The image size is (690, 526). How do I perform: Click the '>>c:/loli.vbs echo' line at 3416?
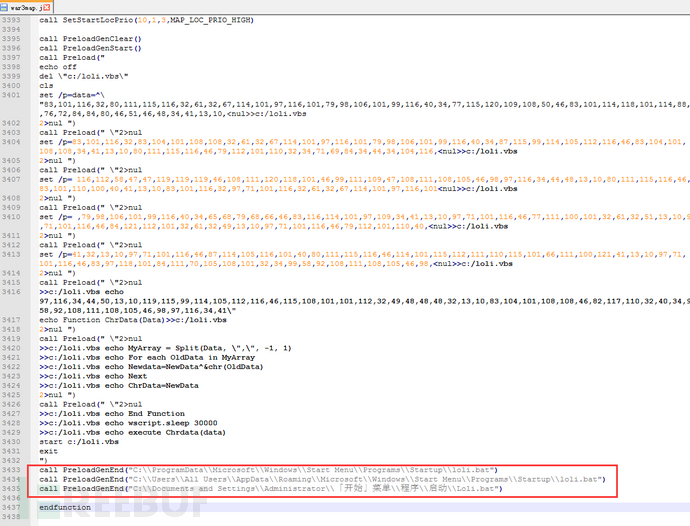(x=81, y=292)
